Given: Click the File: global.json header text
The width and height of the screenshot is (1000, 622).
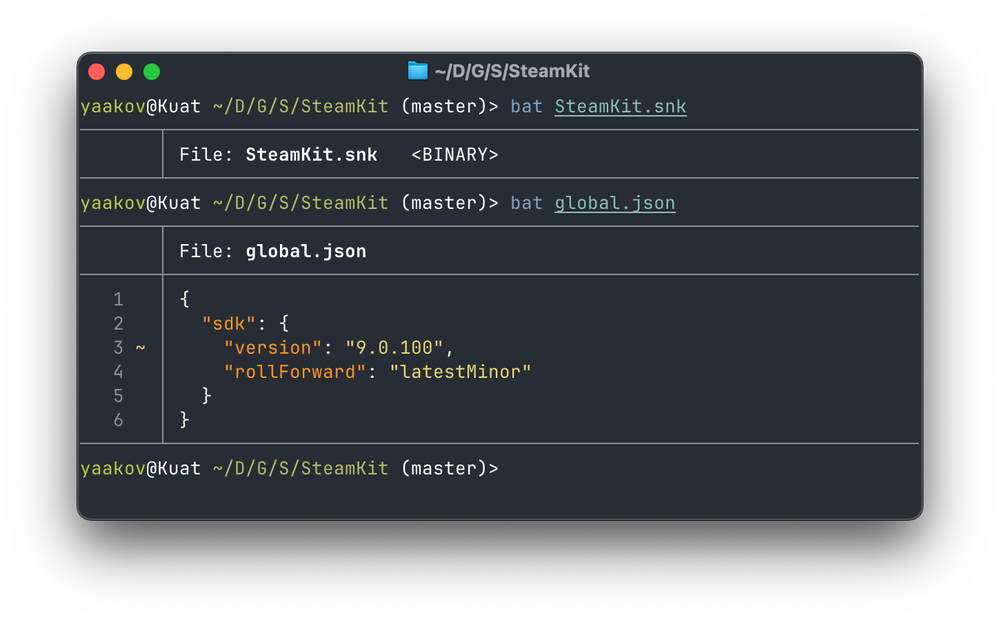Looking at the screenshot, I should tap(273, 251).
